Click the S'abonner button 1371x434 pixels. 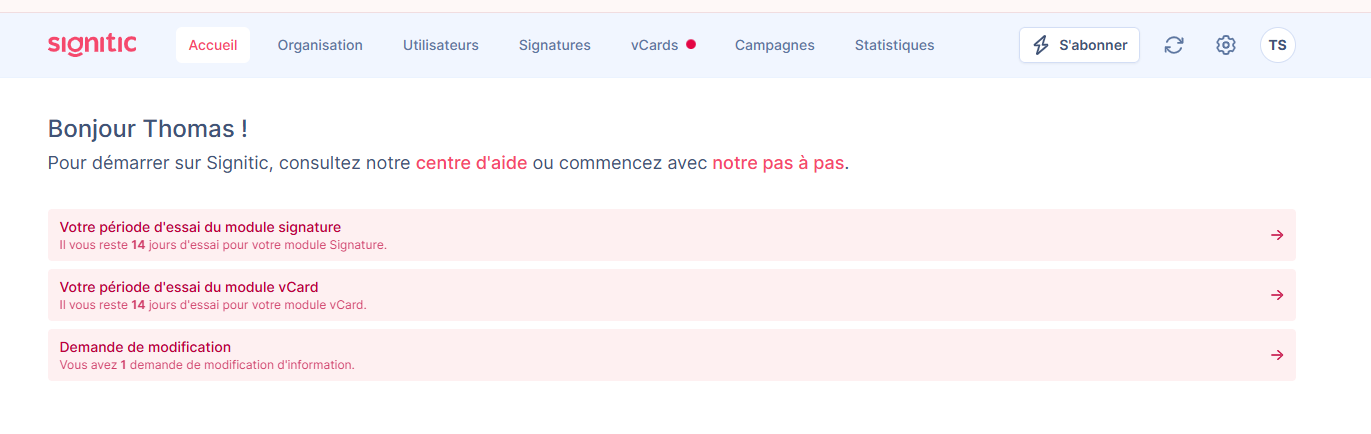pos(1079,45)
